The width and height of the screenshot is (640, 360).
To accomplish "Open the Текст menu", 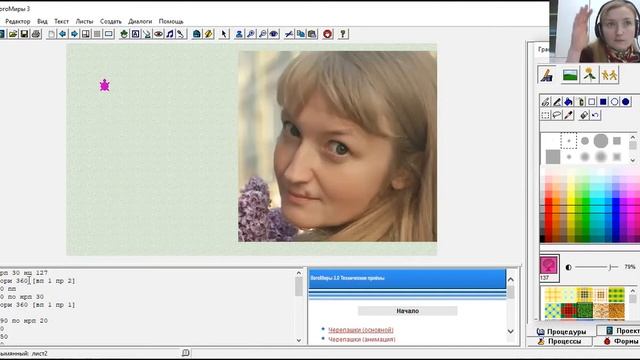I will tap(61, 21).
